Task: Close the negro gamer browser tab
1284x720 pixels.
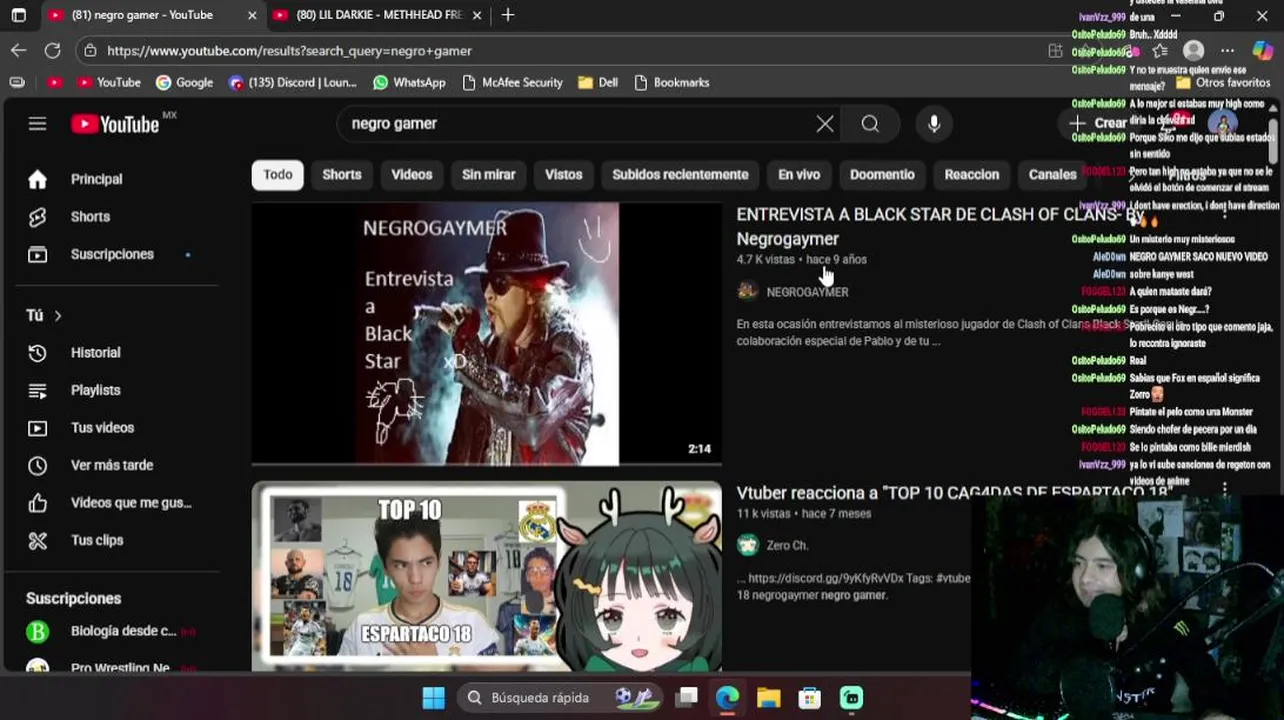Action: click(x=252, y=15)
